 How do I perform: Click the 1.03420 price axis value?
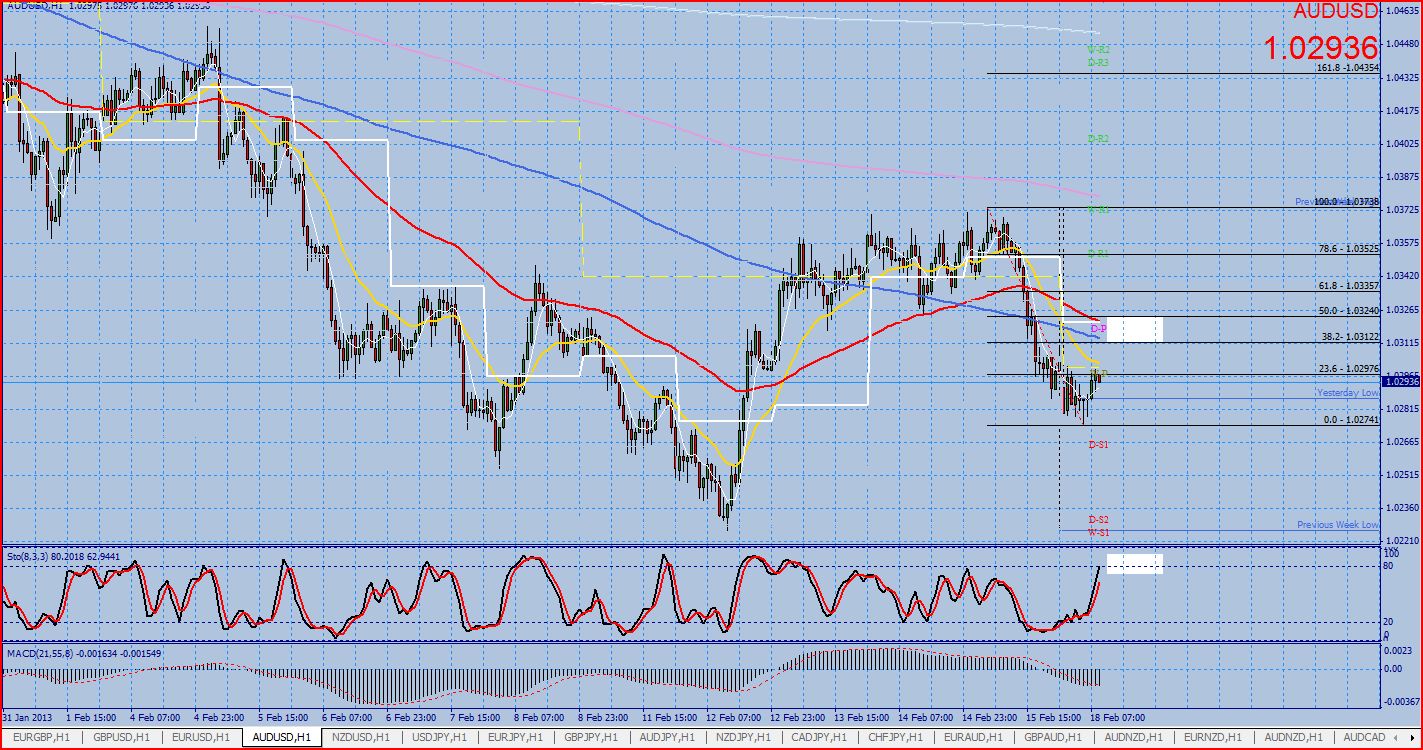1400,275
